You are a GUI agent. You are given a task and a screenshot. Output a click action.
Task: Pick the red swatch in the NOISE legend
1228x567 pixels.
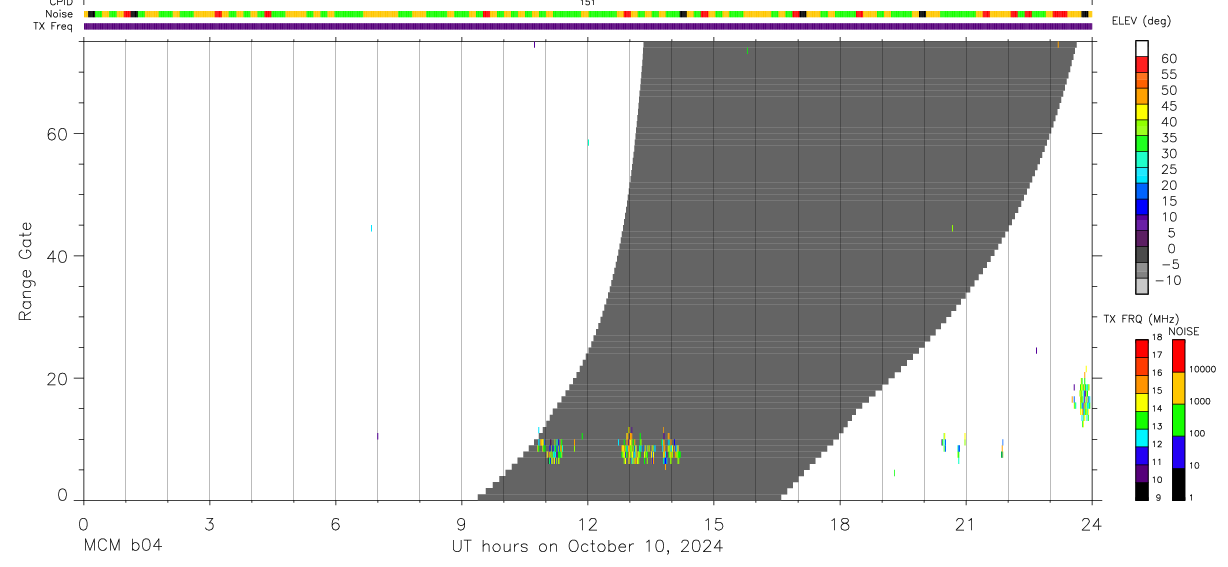point(1178,355)
